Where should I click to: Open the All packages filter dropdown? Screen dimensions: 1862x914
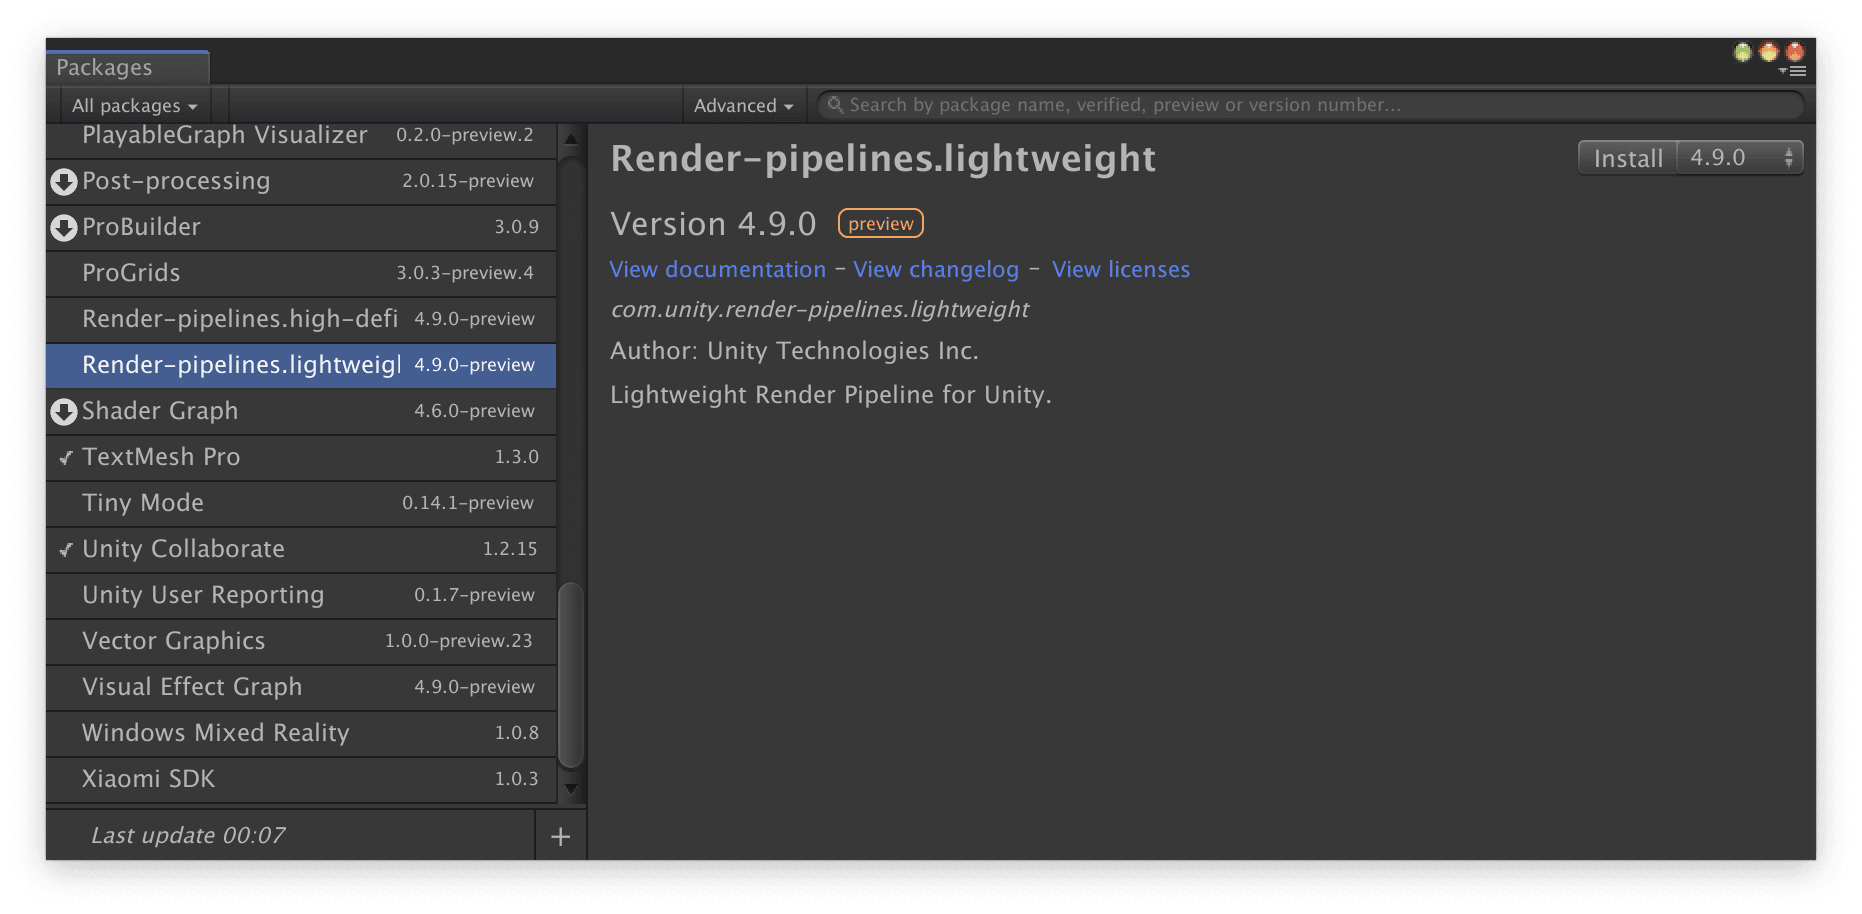[134, 106]
